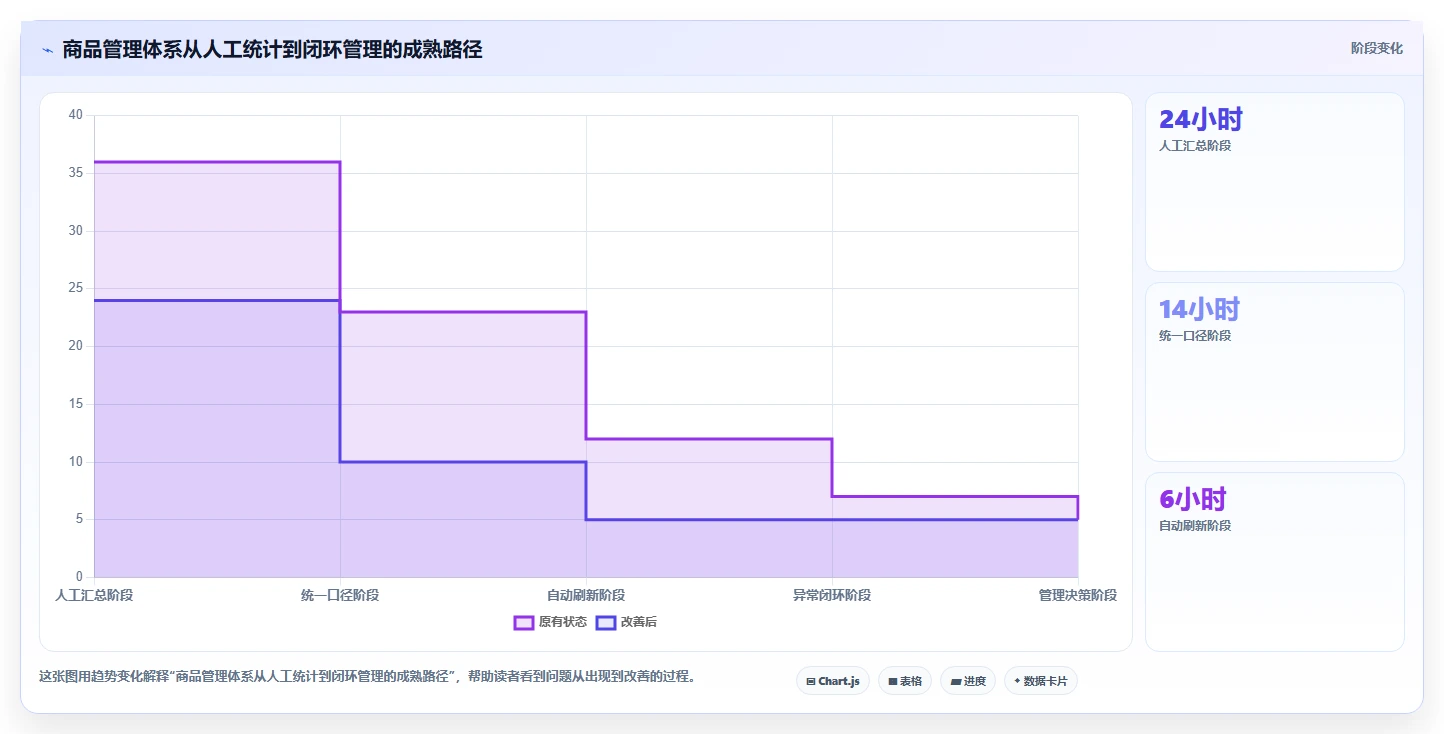Screen dimensions: 1444x734
Task: Select the 24小时 stat value
Action: pos(1201,119)
